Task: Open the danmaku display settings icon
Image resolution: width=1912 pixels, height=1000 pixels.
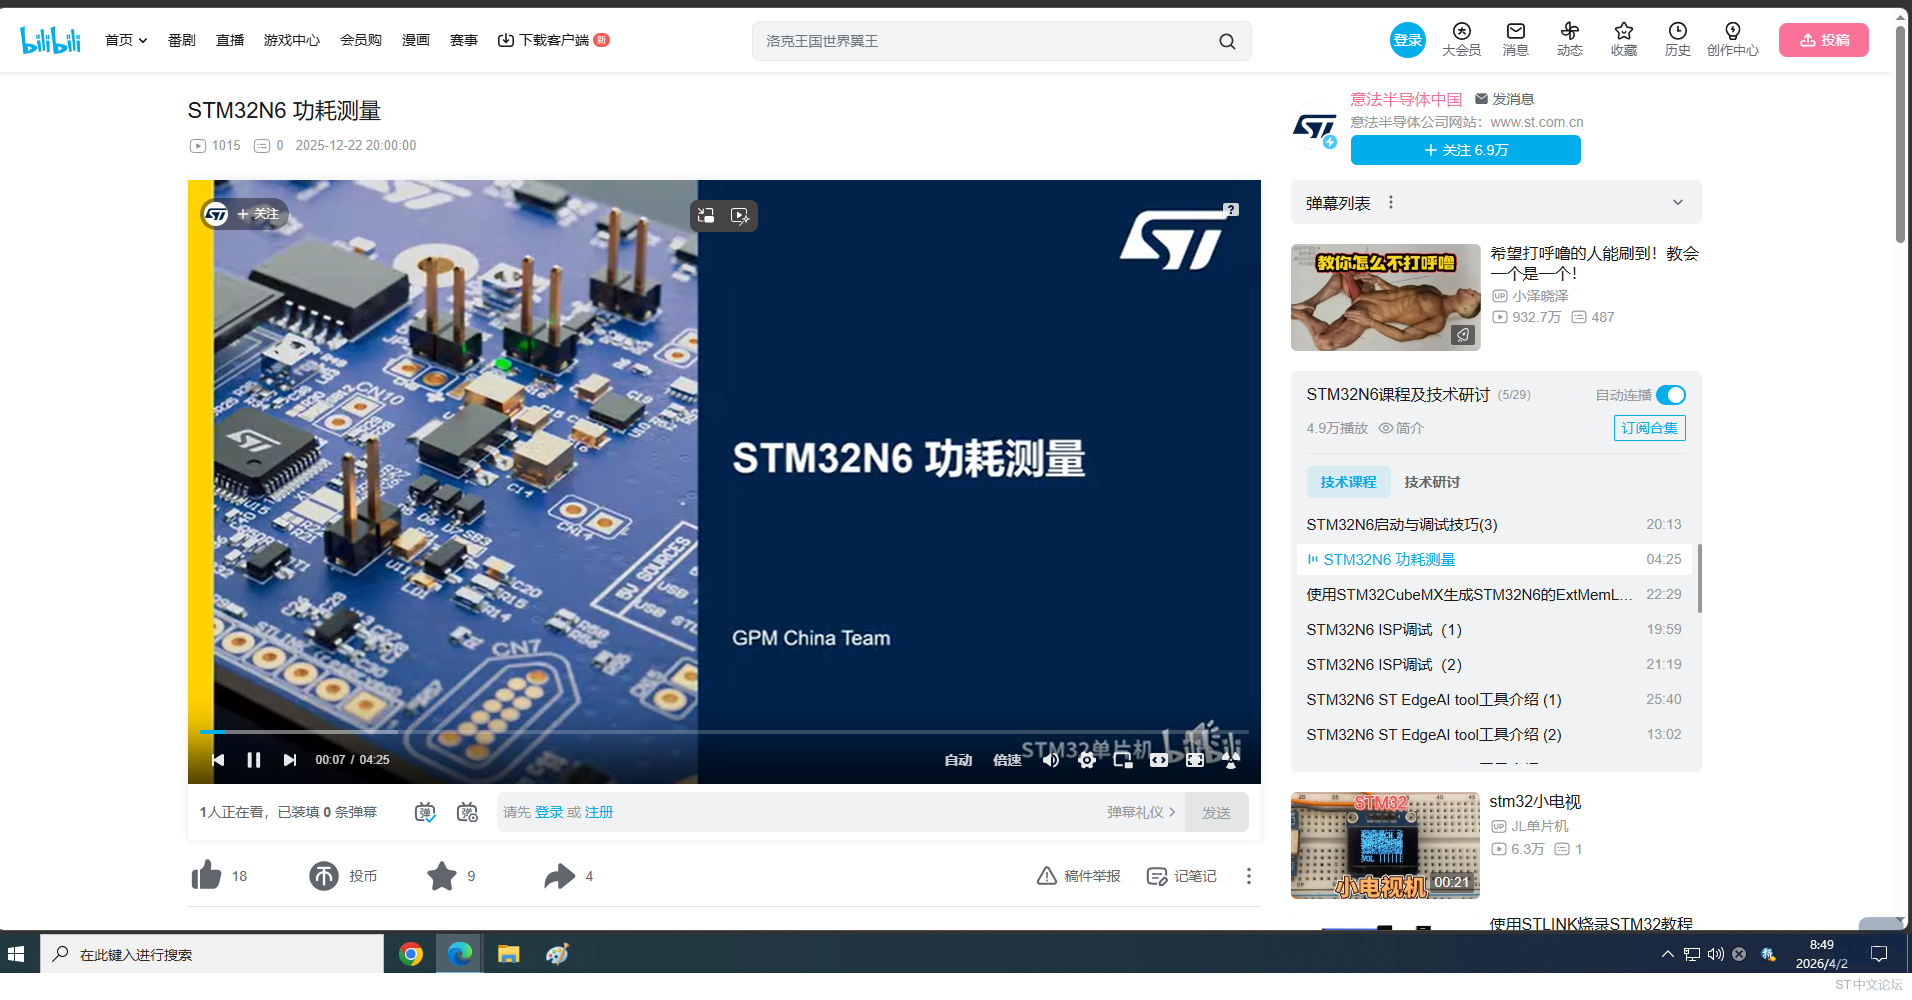Action: point(467,811)
